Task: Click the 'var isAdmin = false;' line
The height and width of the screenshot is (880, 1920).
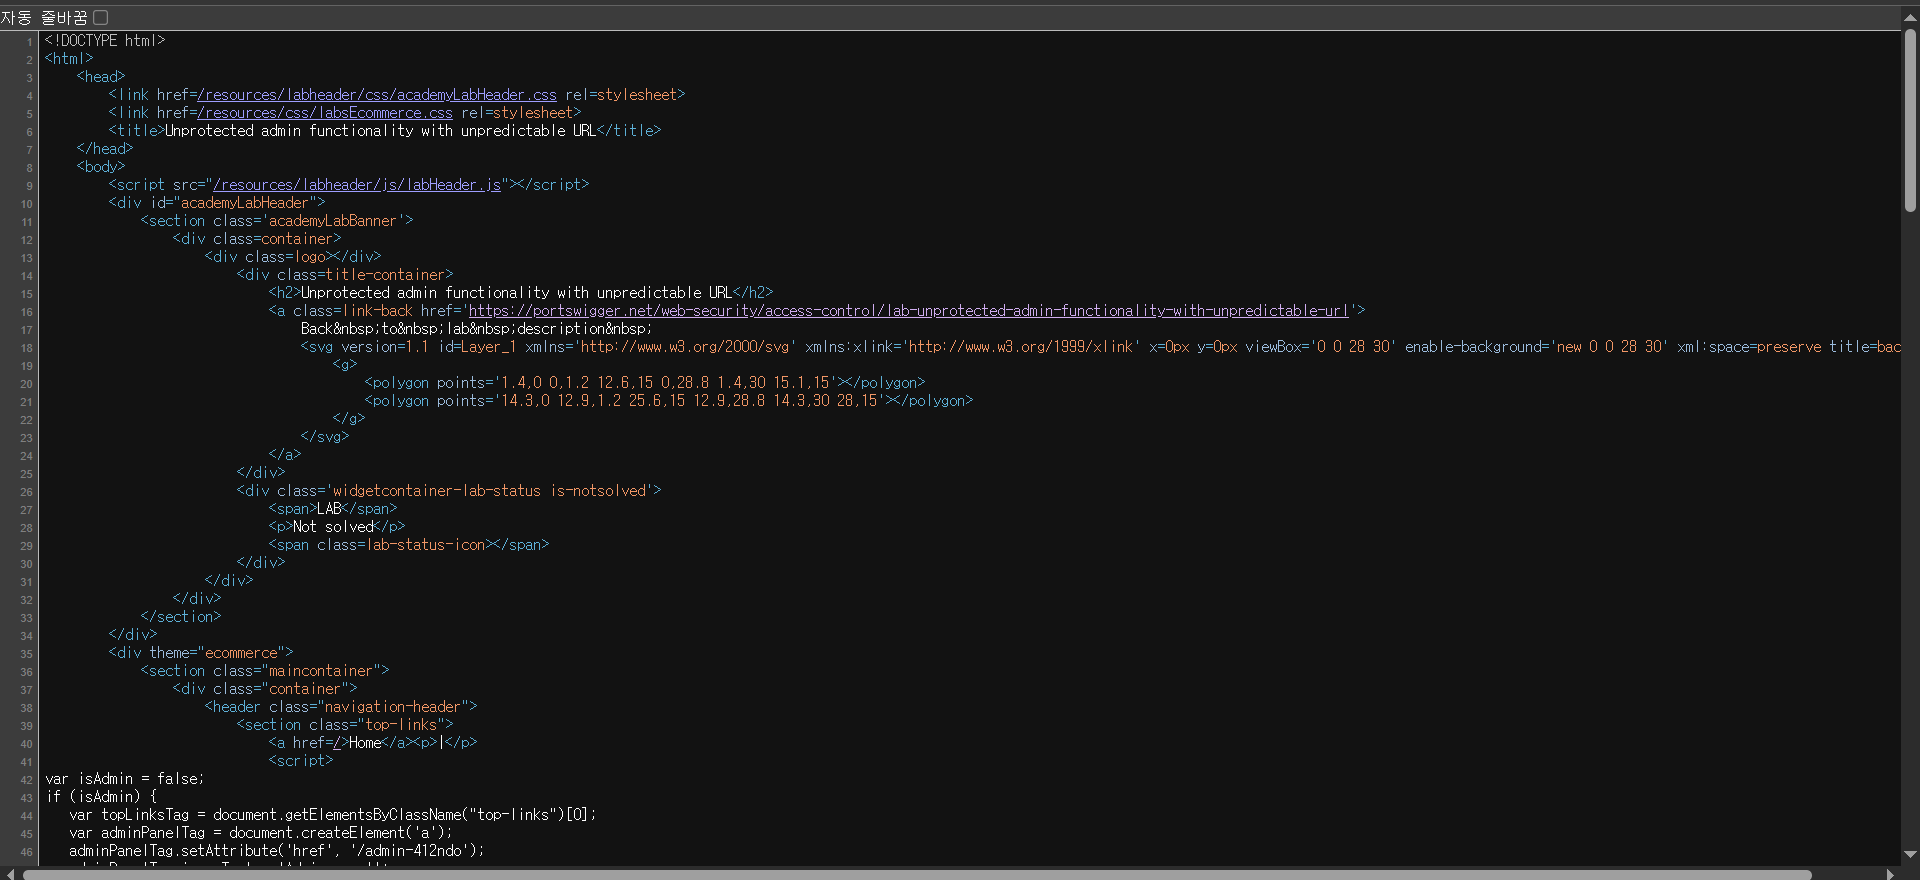Action: pos(125,779)
